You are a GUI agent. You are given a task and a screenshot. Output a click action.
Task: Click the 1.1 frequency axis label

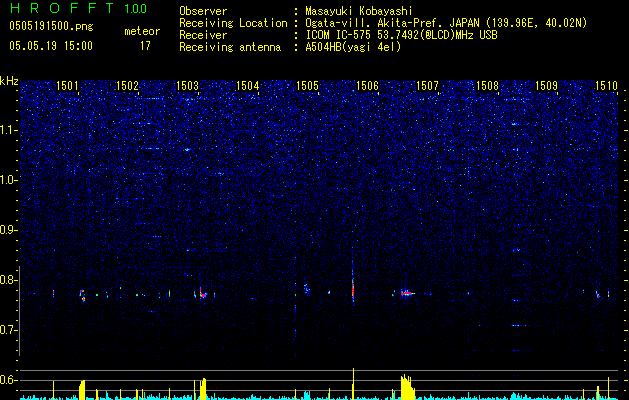pyautogui.click(x=9, y=130)
